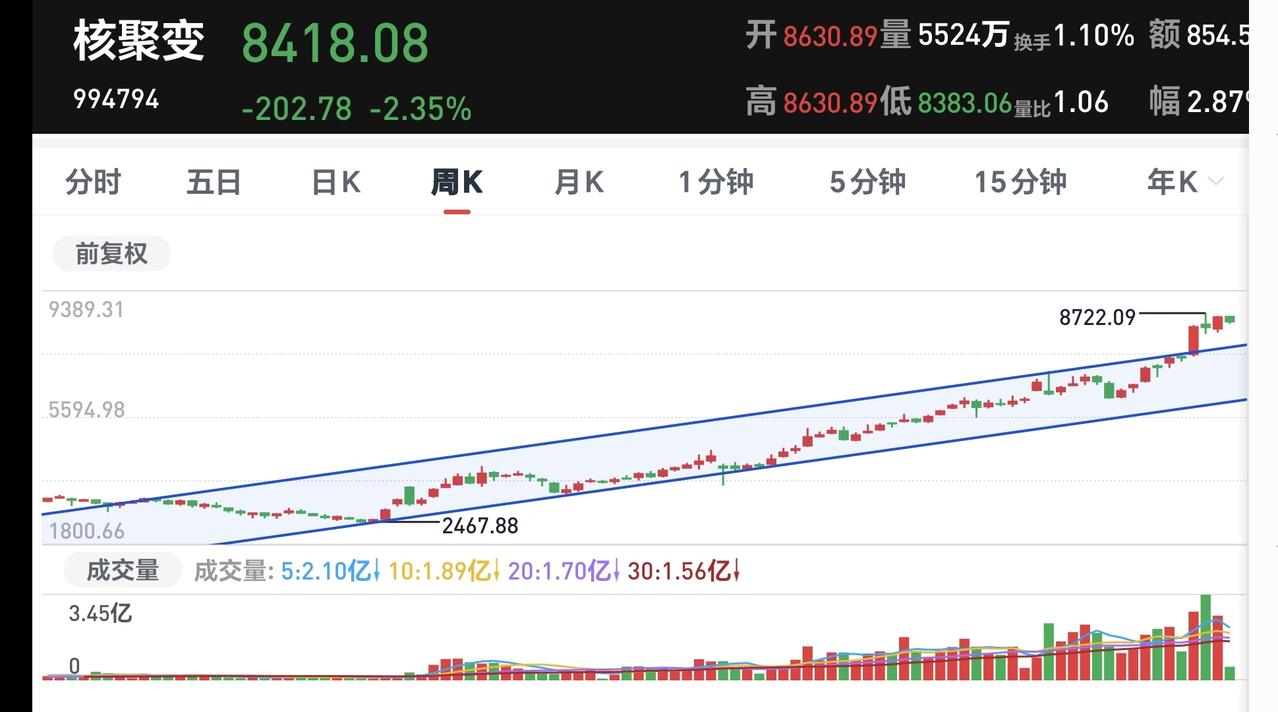Screen dimensions: 1278x712
Task: Click the 20-period volume average 20:1.70亿
Action: pos(564,571)
